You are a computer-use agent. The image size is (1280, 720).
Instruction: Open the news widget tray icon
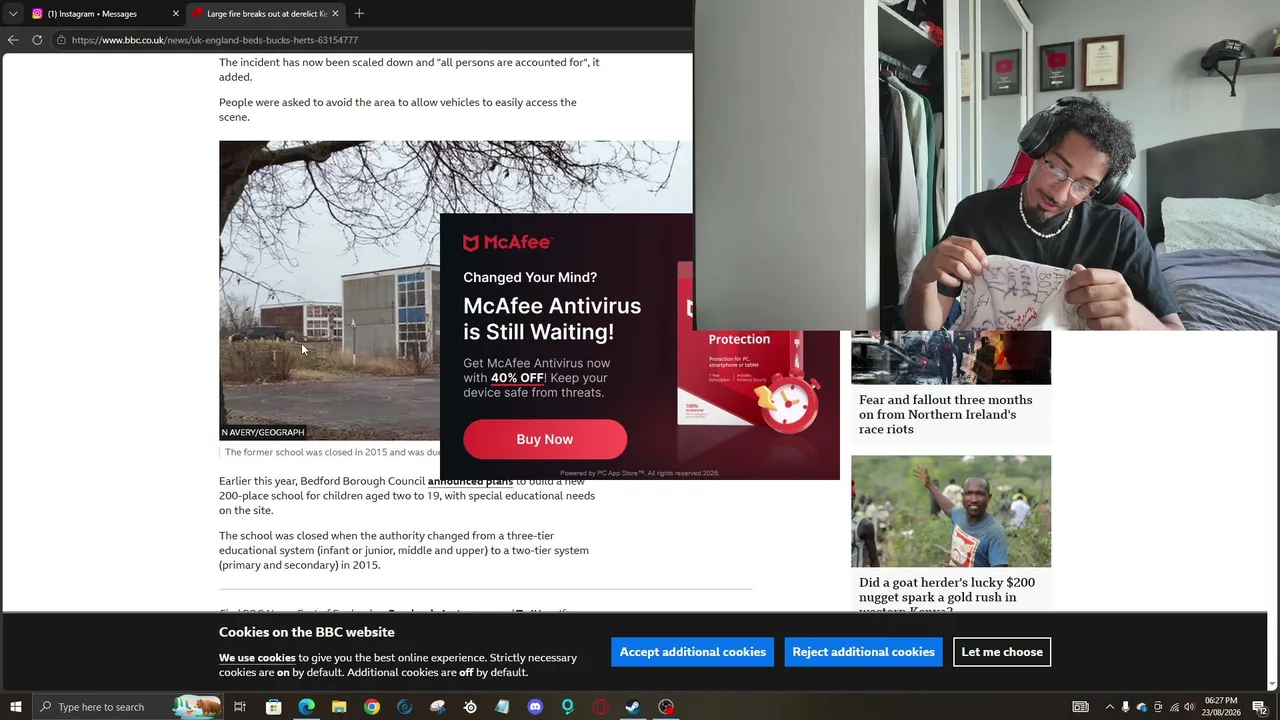coord(1080,707)
